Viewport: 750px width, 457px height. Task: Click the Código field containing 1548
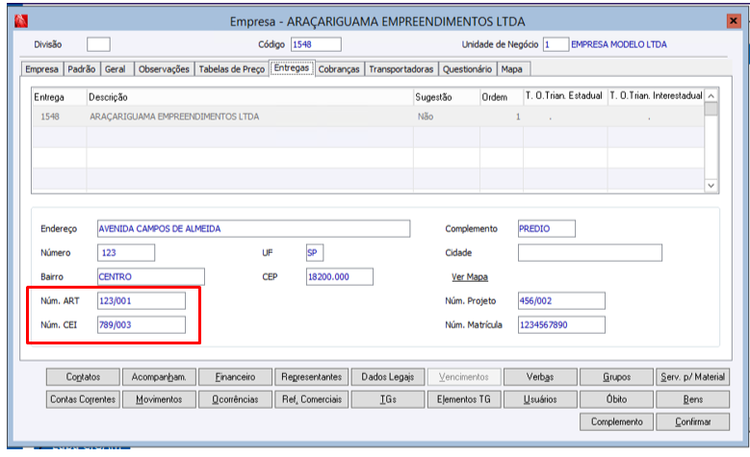pyautogui.click(x=316, y=45)
